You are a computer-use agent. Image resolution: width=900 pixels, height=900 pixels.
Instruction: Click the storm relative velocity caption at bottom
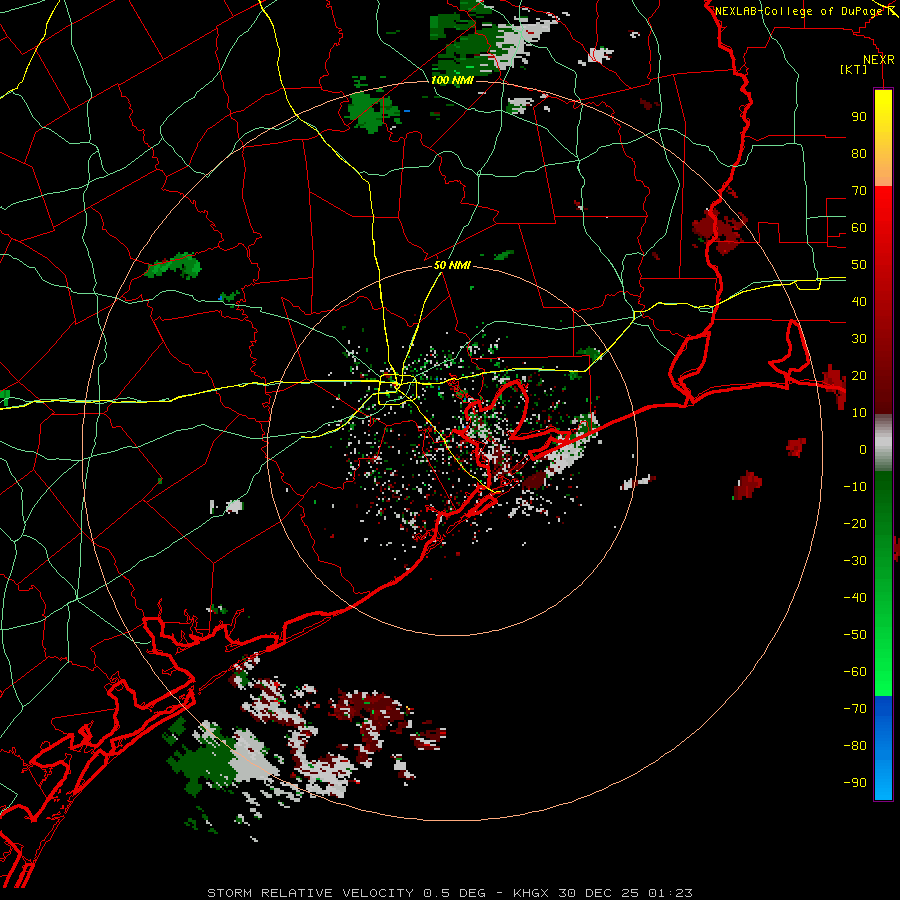[449, 893]
